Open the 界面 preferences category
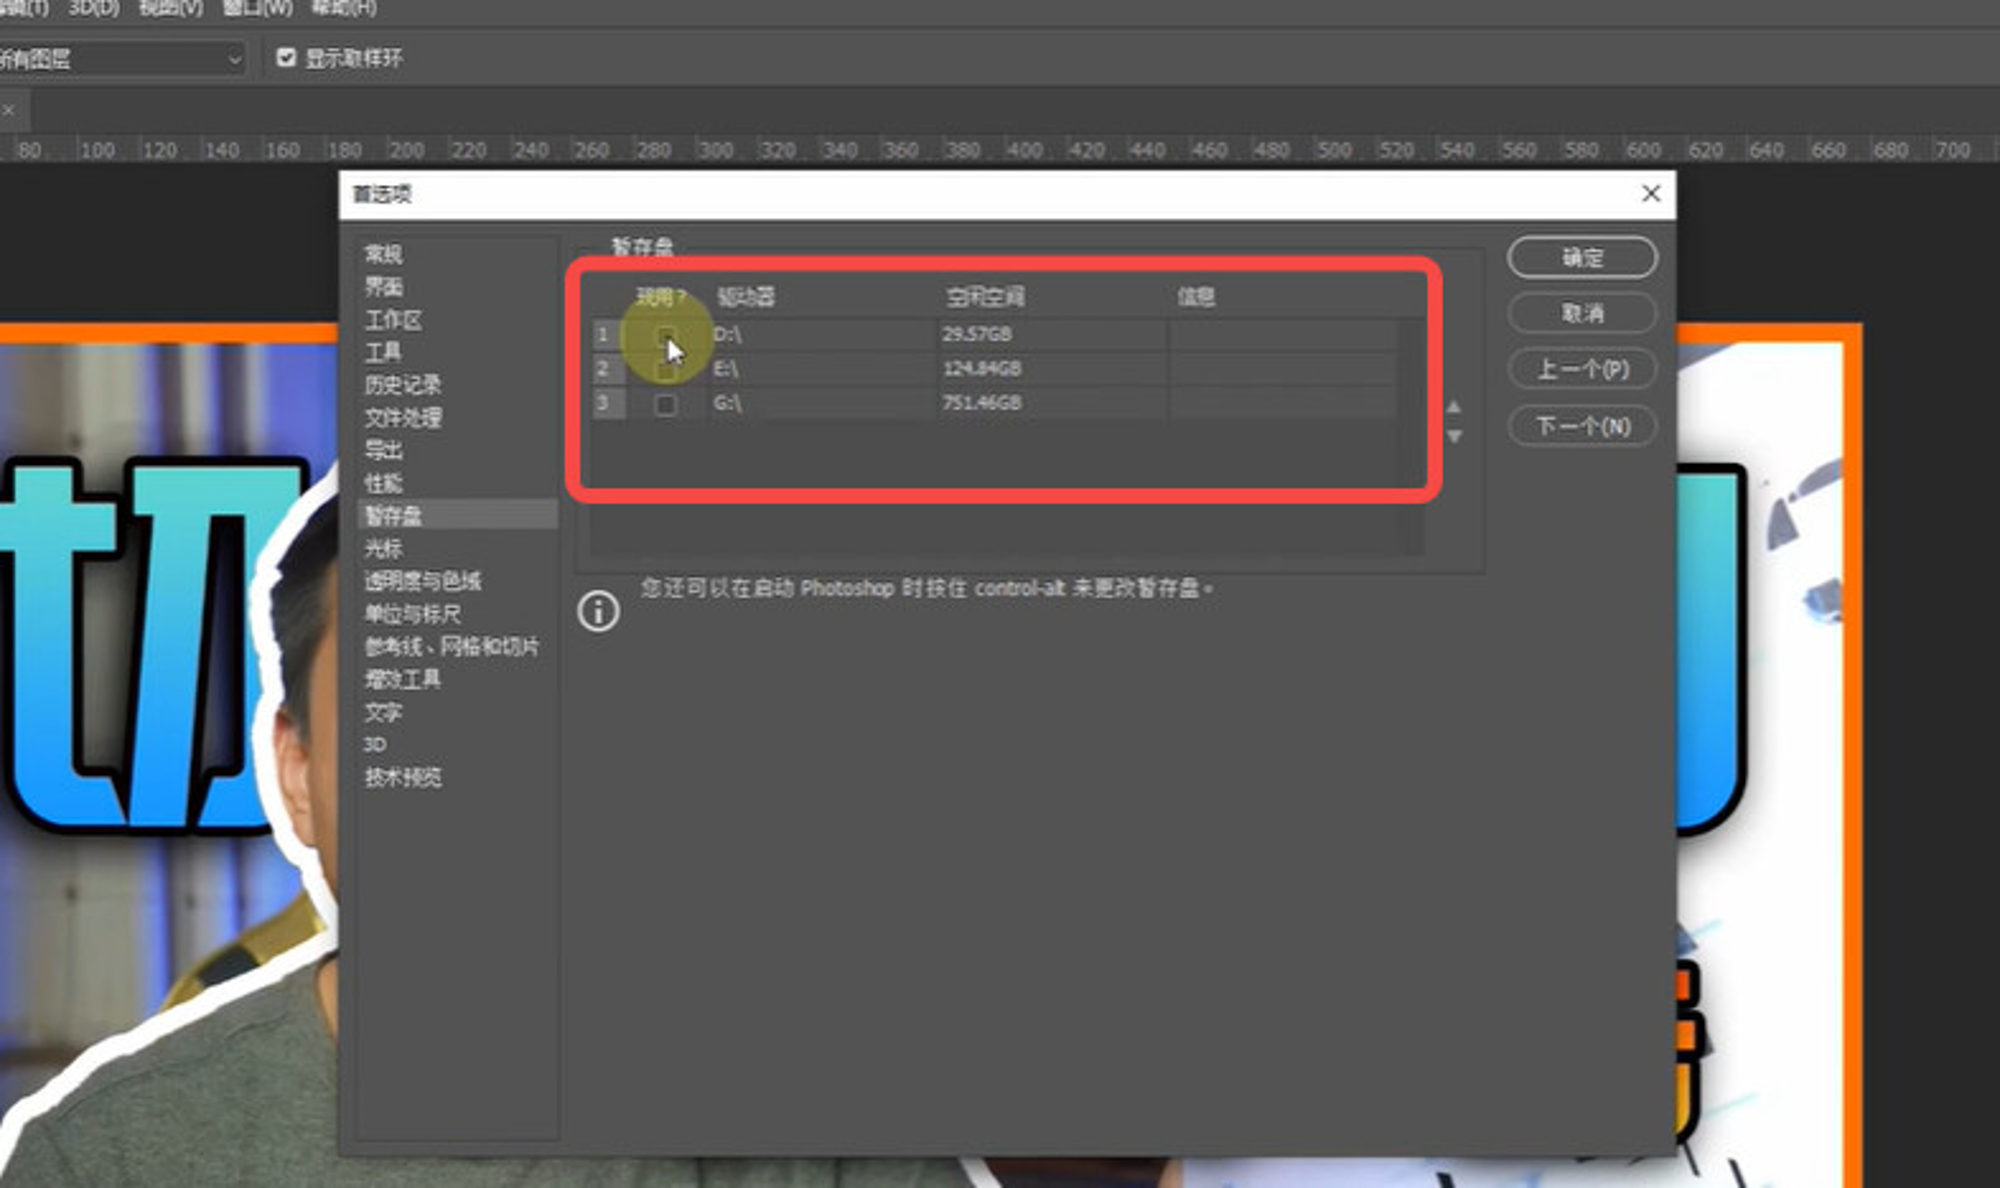 (383, 287)
